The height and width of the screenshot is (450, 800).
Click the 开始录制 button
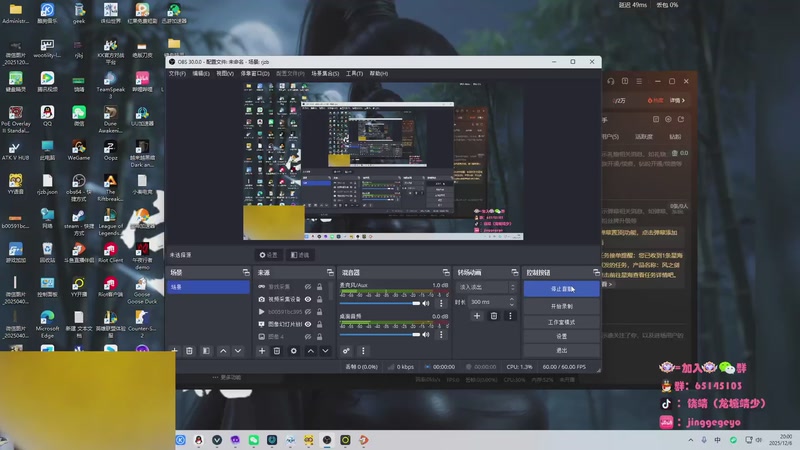click(561, 305)
